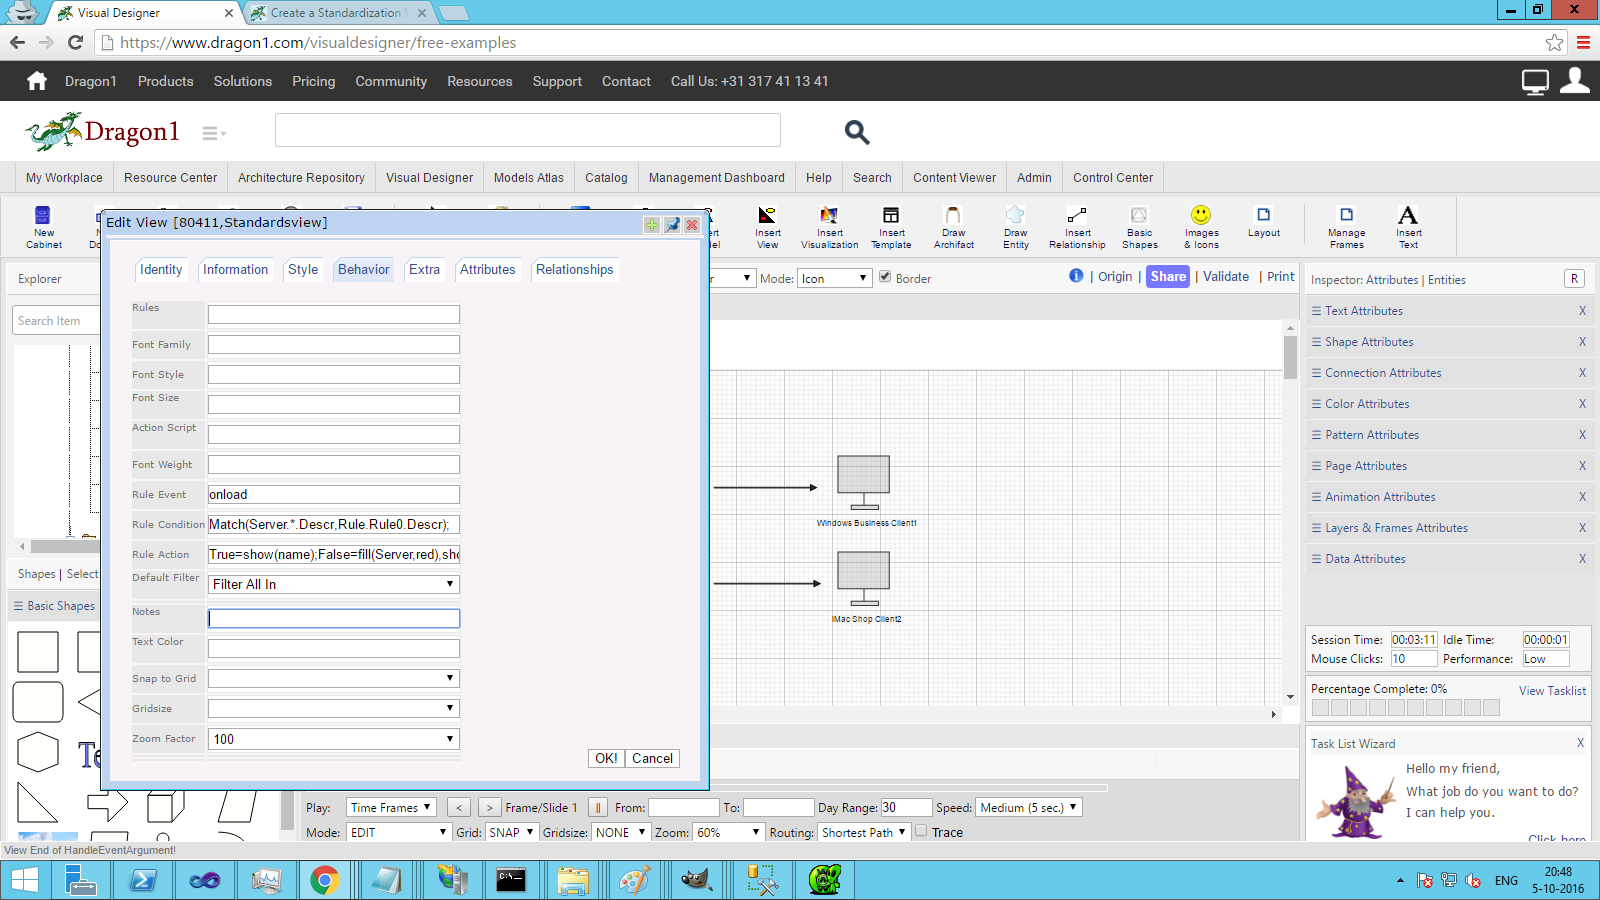Click the Share button

[1168, 277]
